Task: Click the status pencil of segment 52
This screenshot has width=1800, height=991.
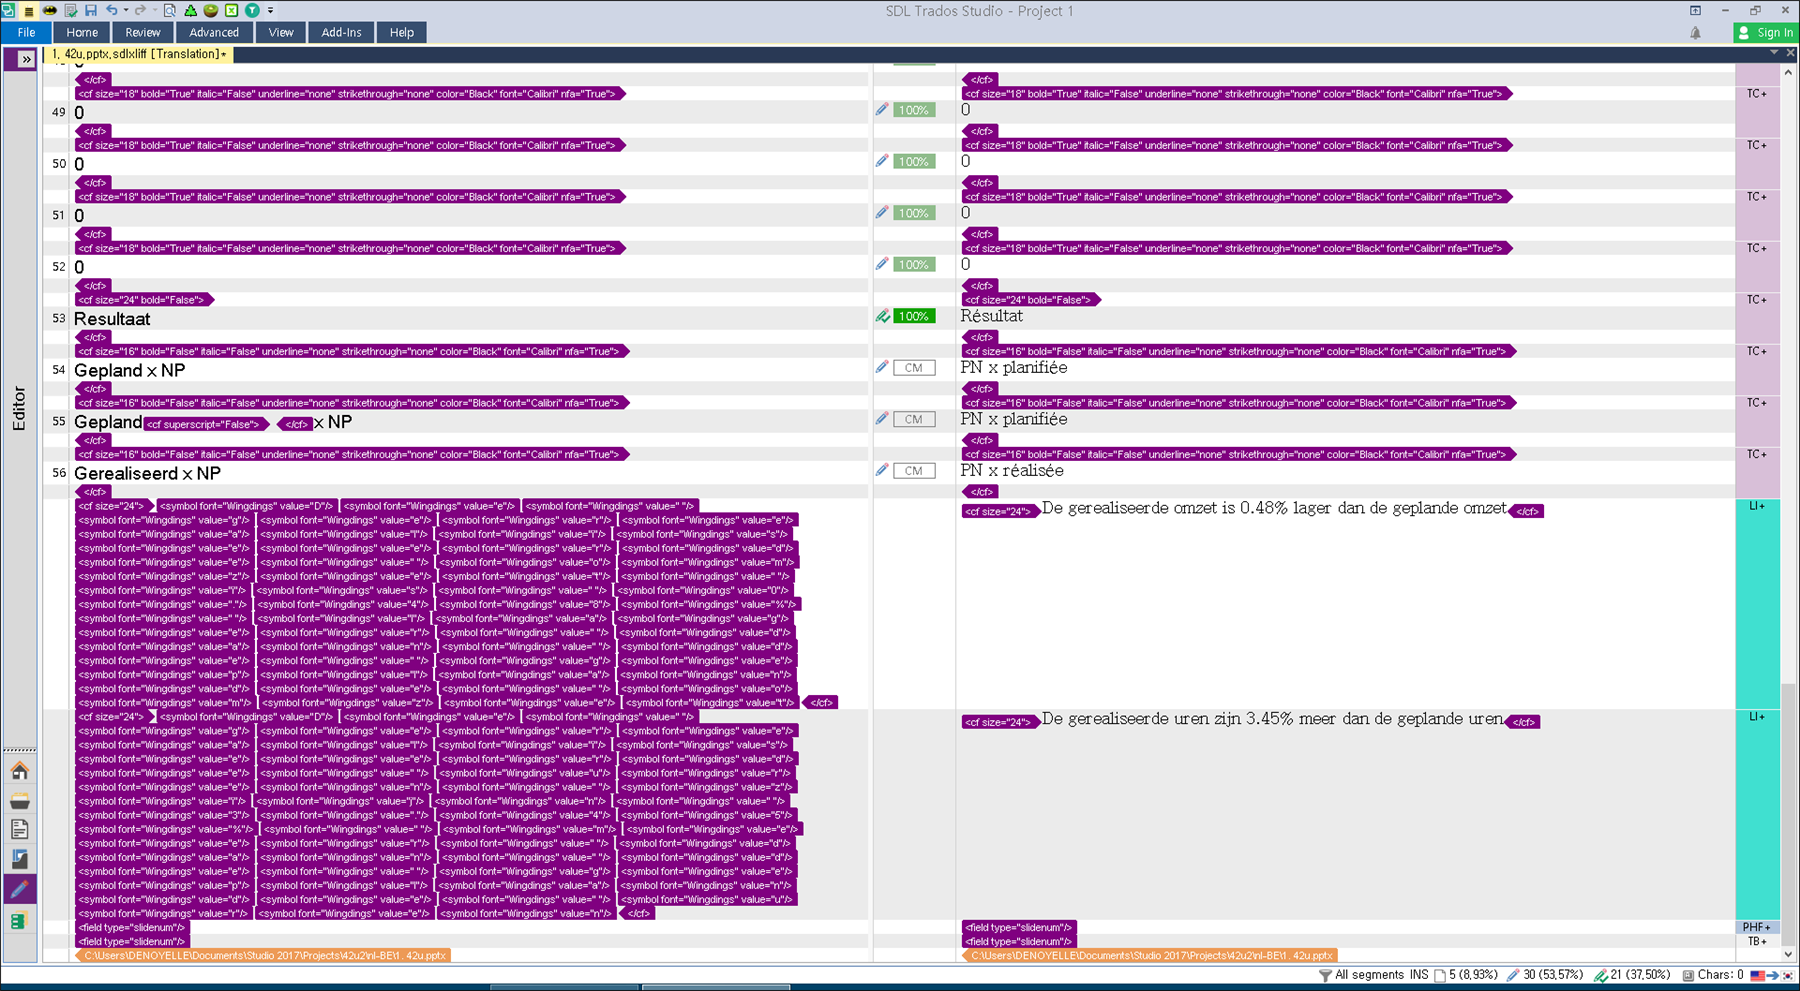Action: 882,264
